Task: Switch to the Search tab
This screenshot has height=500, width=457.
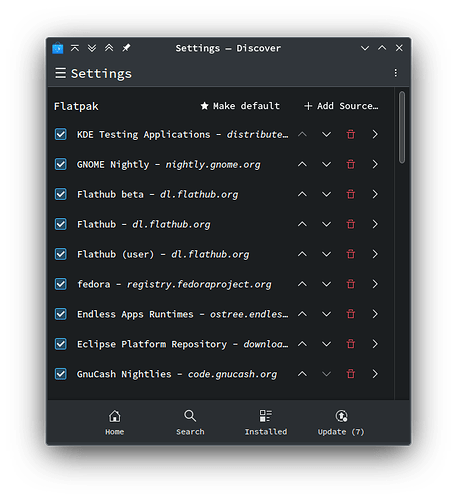Action: [x=190, y=423]
